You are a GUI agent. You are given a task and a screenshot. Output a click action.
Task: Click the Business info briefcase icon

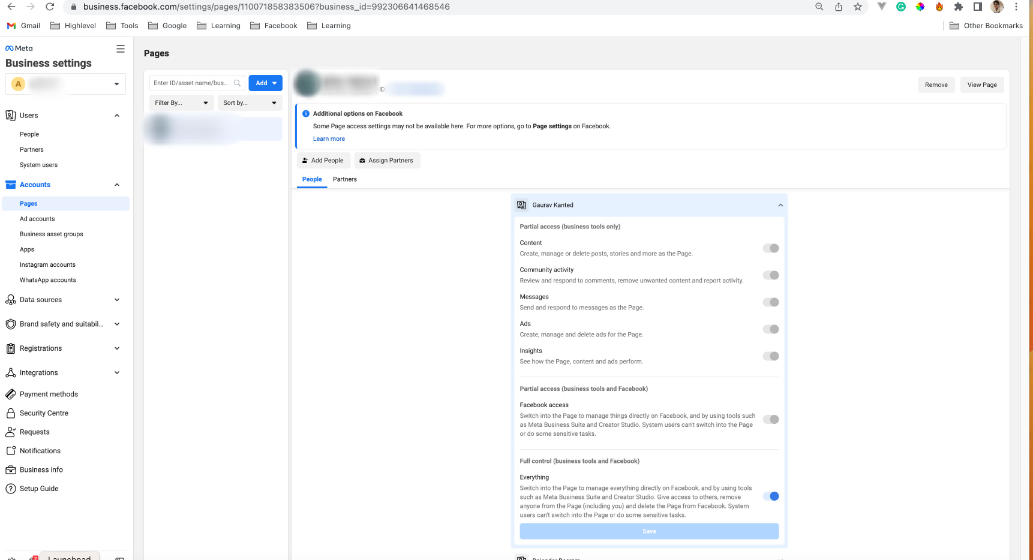11,470
